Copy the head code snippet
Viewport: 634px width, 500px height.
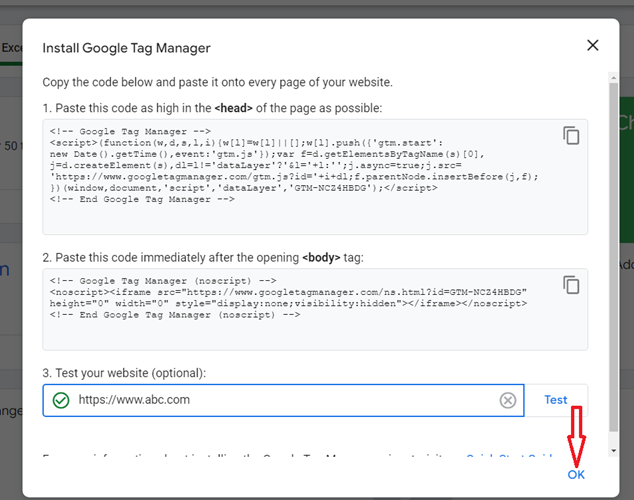click(571, 135)
